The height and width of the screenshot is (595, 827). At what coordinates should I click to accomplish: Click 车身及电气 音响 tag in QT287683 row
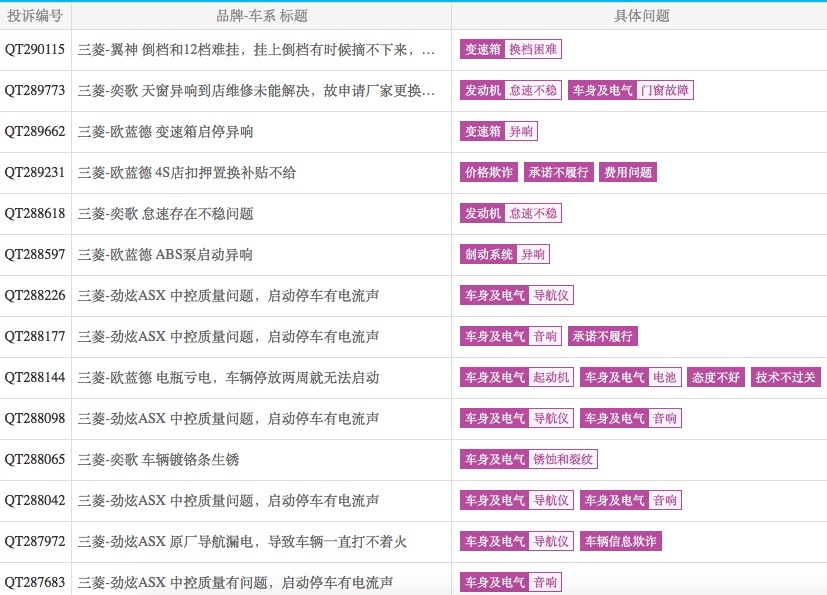511,582
